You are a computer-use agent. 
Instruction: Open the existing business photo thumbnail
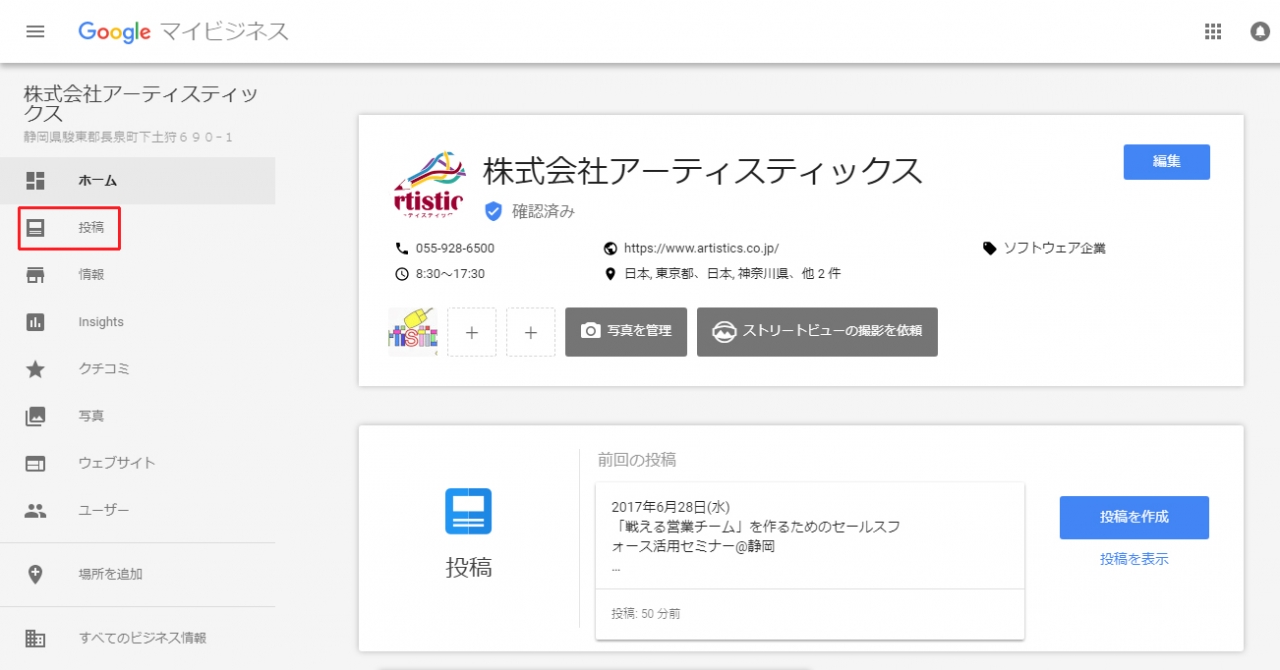[413, 332]
